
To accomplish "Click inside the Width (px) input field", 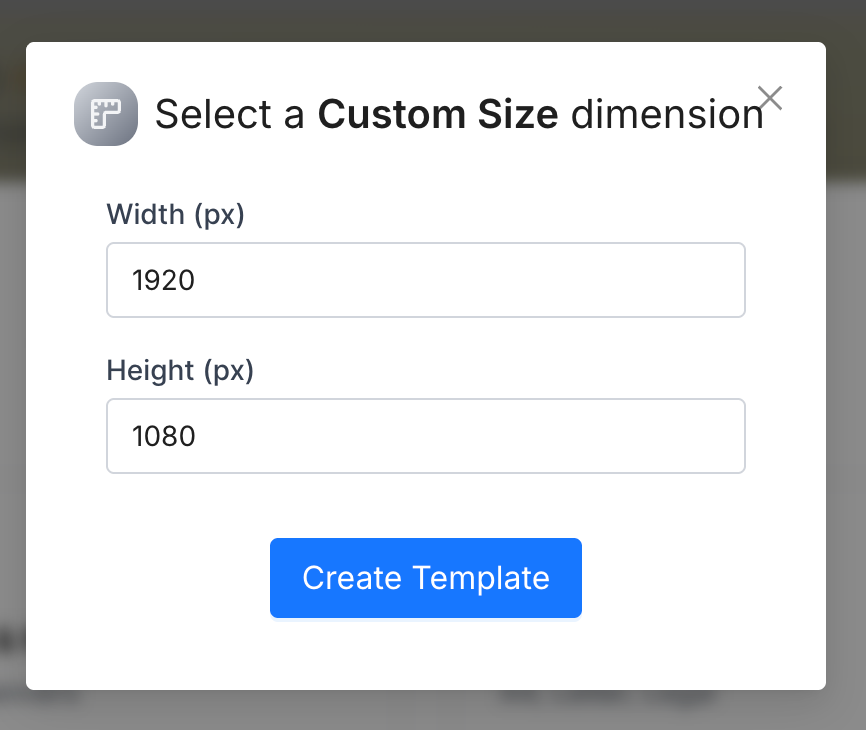I will point(425,280).
